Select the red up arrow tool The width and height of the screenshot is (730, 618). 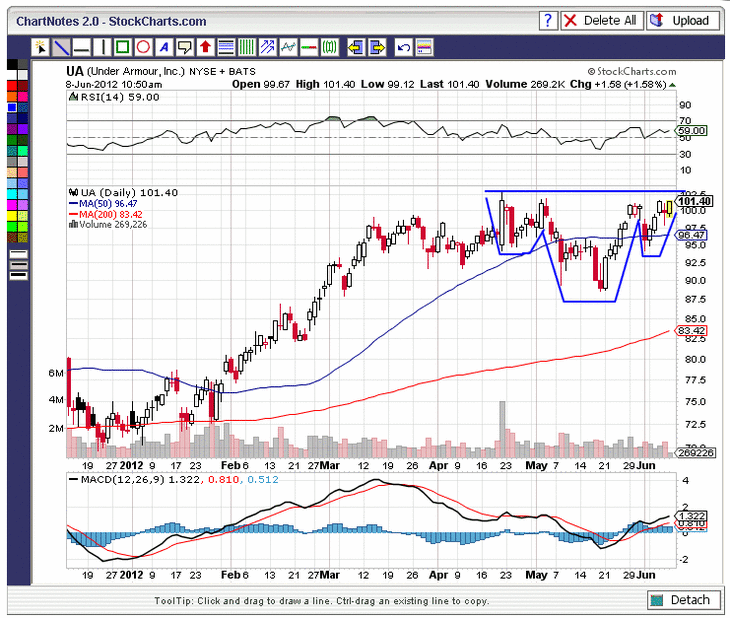tap(205, 47)
